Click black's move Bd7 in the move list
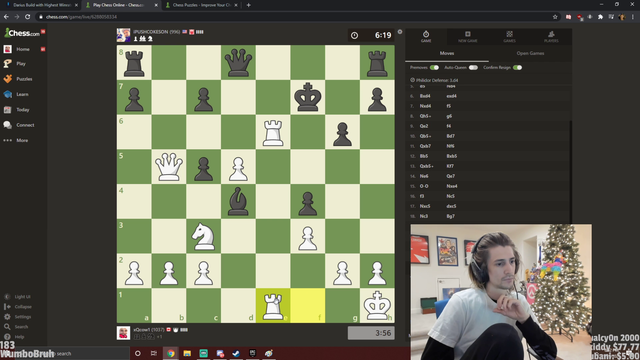Viewport: 640px width, 360px height. pyautogui.click(x=450, y=136)
